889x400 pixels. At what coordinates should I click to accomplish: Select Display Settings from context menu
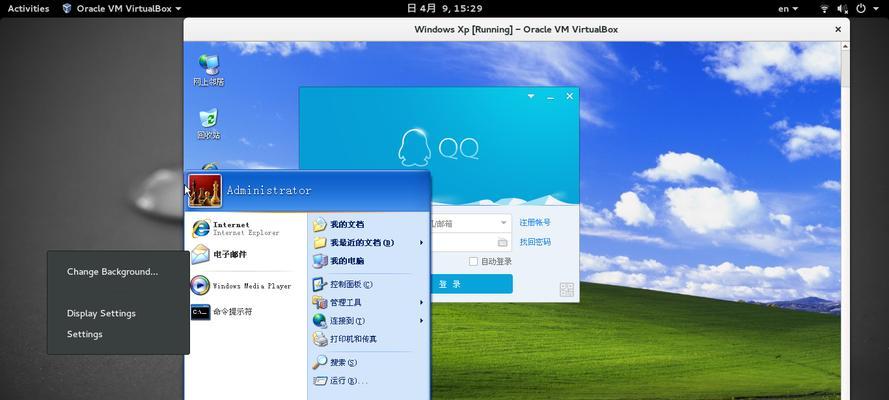[x=101, y=313]
